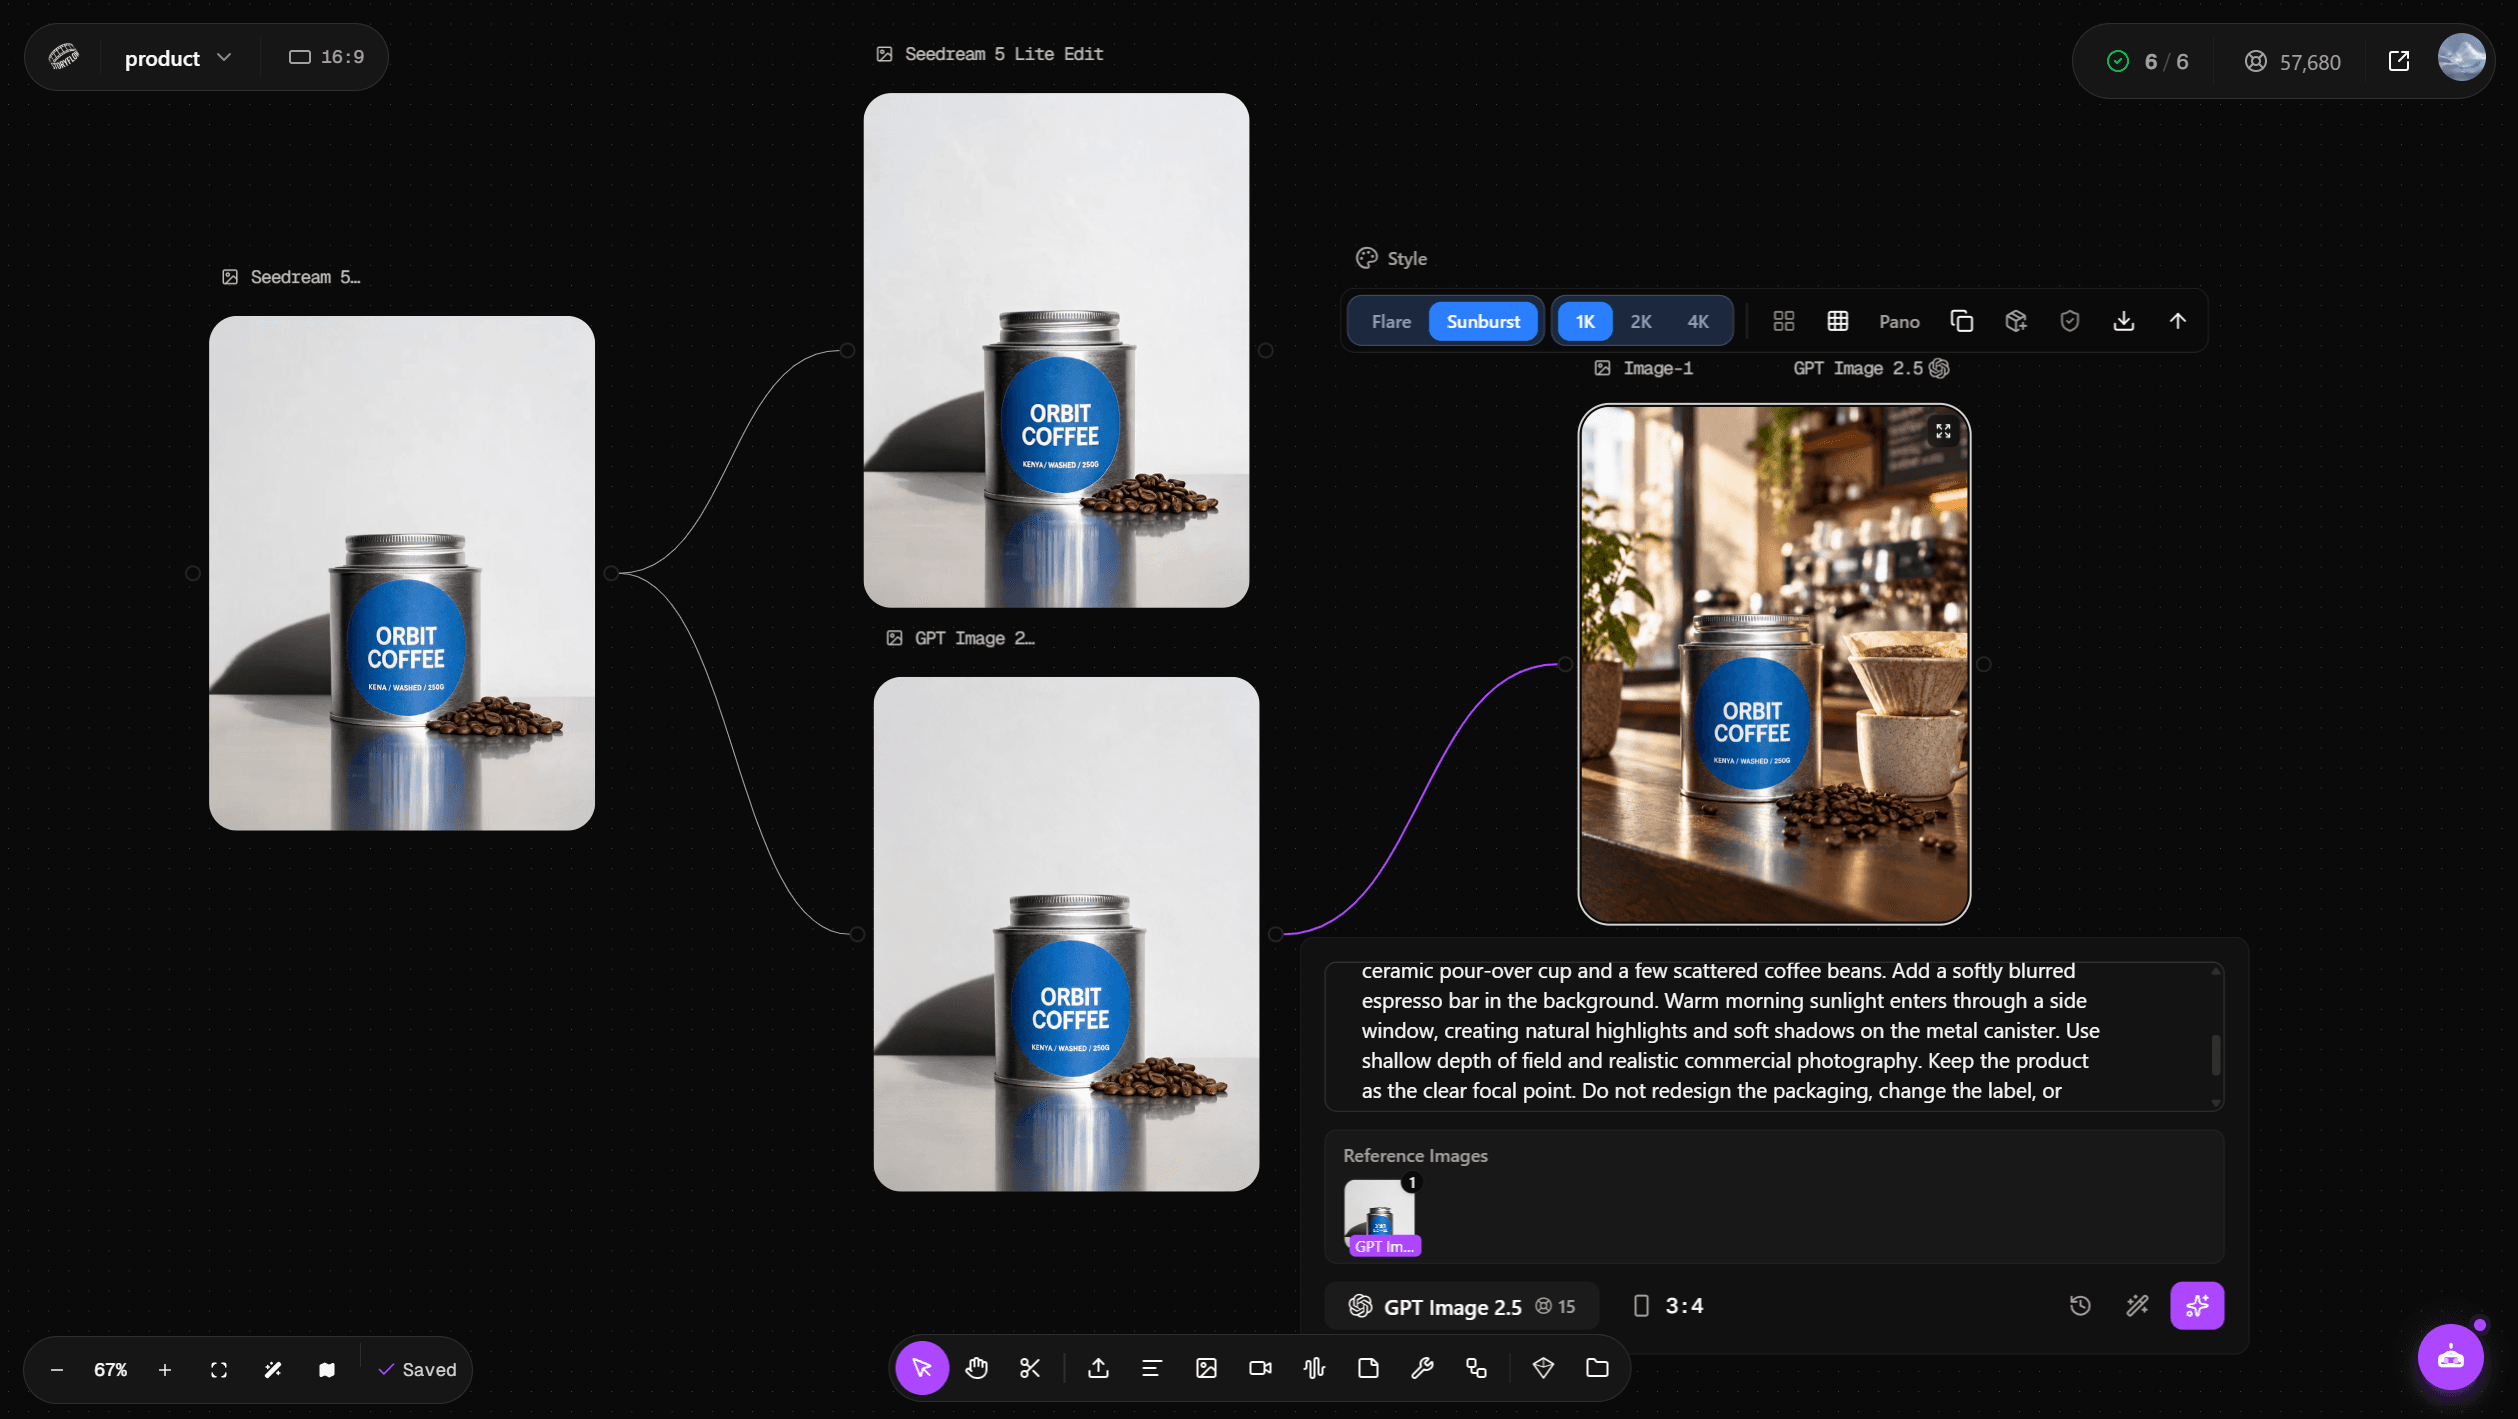The height and width of the screenshot is (1419, 2518).
Task: Click the fit-to-screen icon
Action: (219, 1369)
